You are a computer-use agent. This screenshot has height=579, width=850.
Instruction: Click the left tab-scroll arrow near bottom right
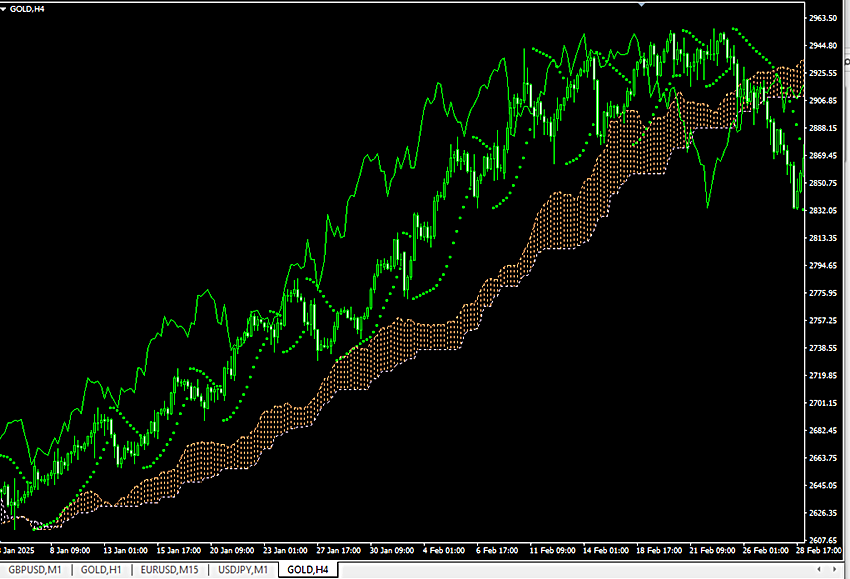819,569
